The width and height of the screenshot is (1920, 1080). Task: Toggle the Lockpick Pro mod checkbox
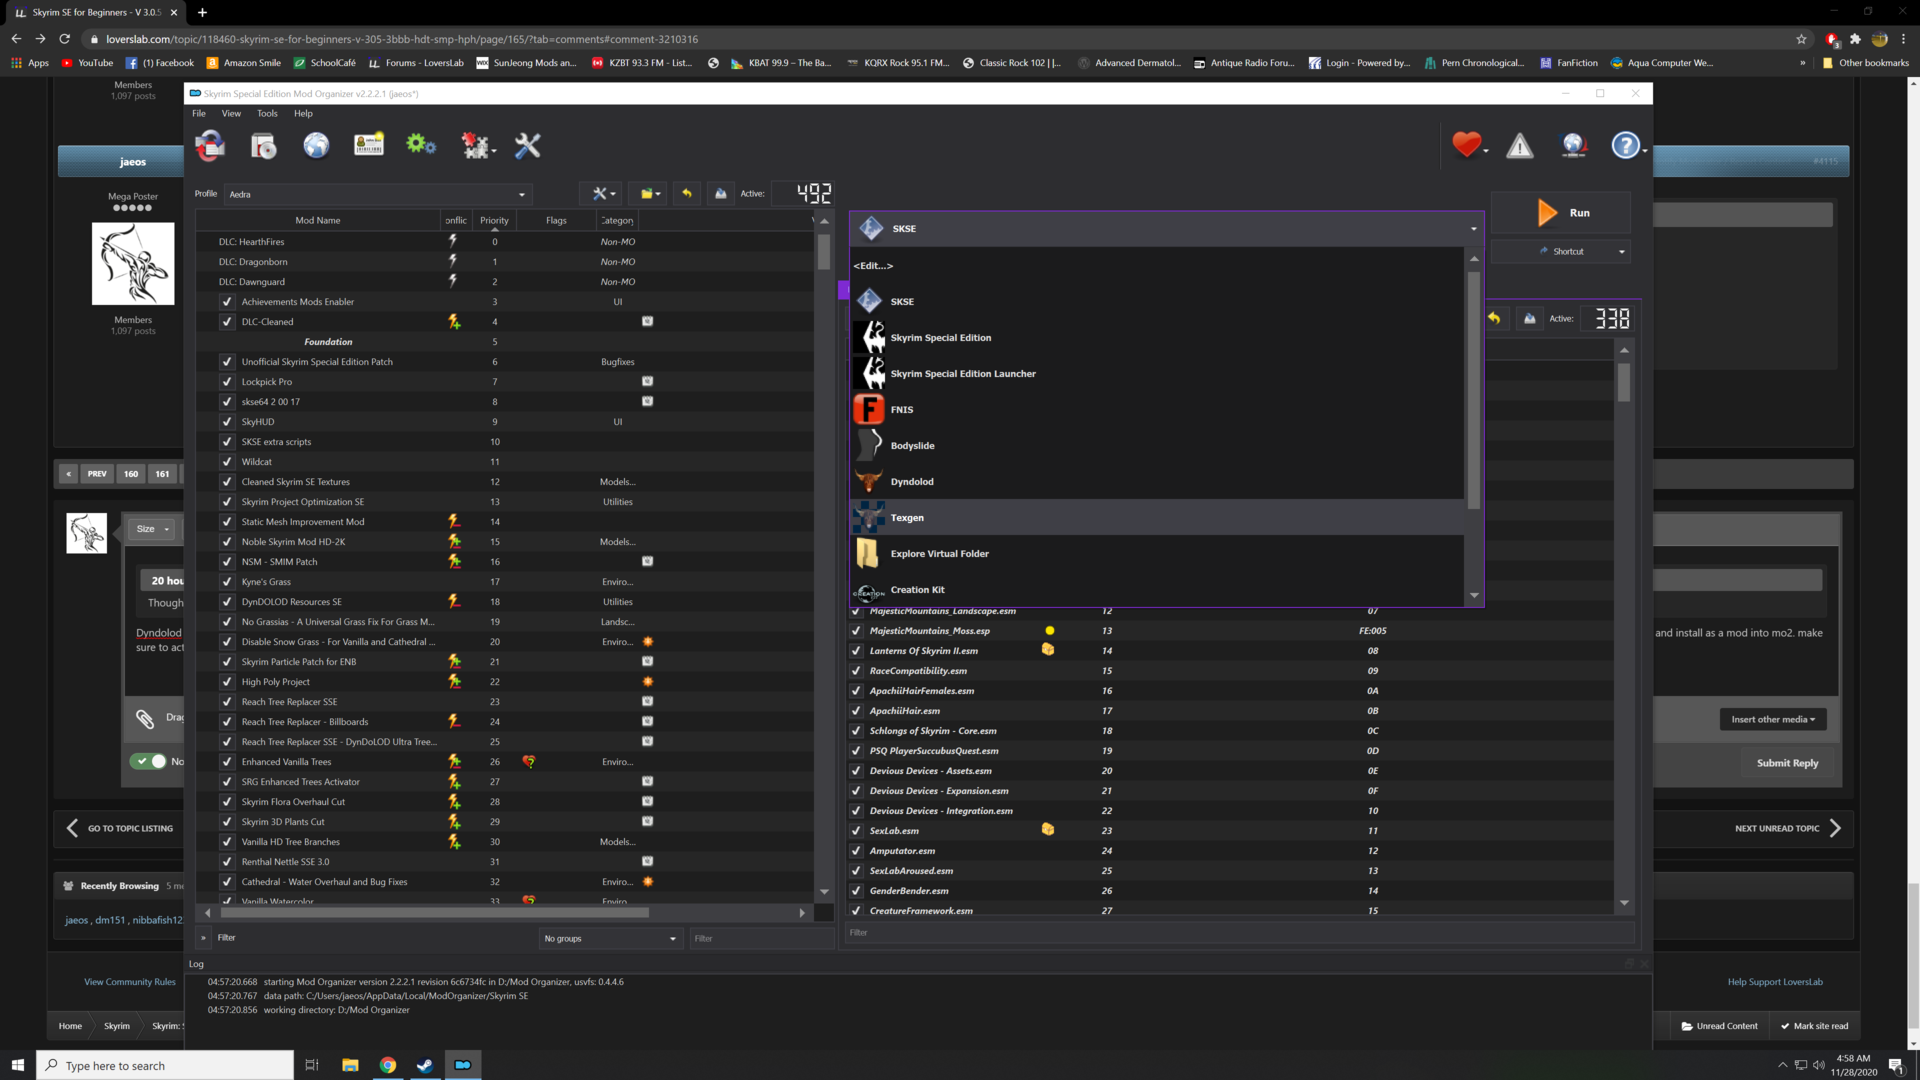point(227,382)
